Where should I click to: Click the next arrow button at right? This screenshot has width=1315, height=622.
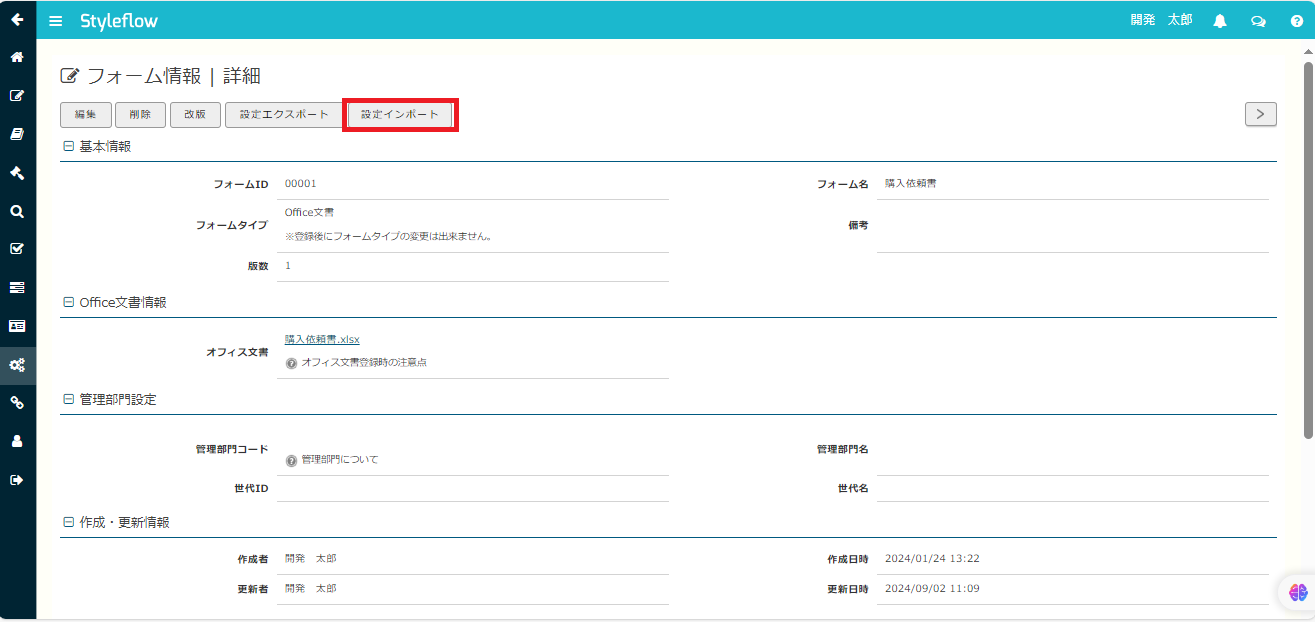coord(1260,114)
